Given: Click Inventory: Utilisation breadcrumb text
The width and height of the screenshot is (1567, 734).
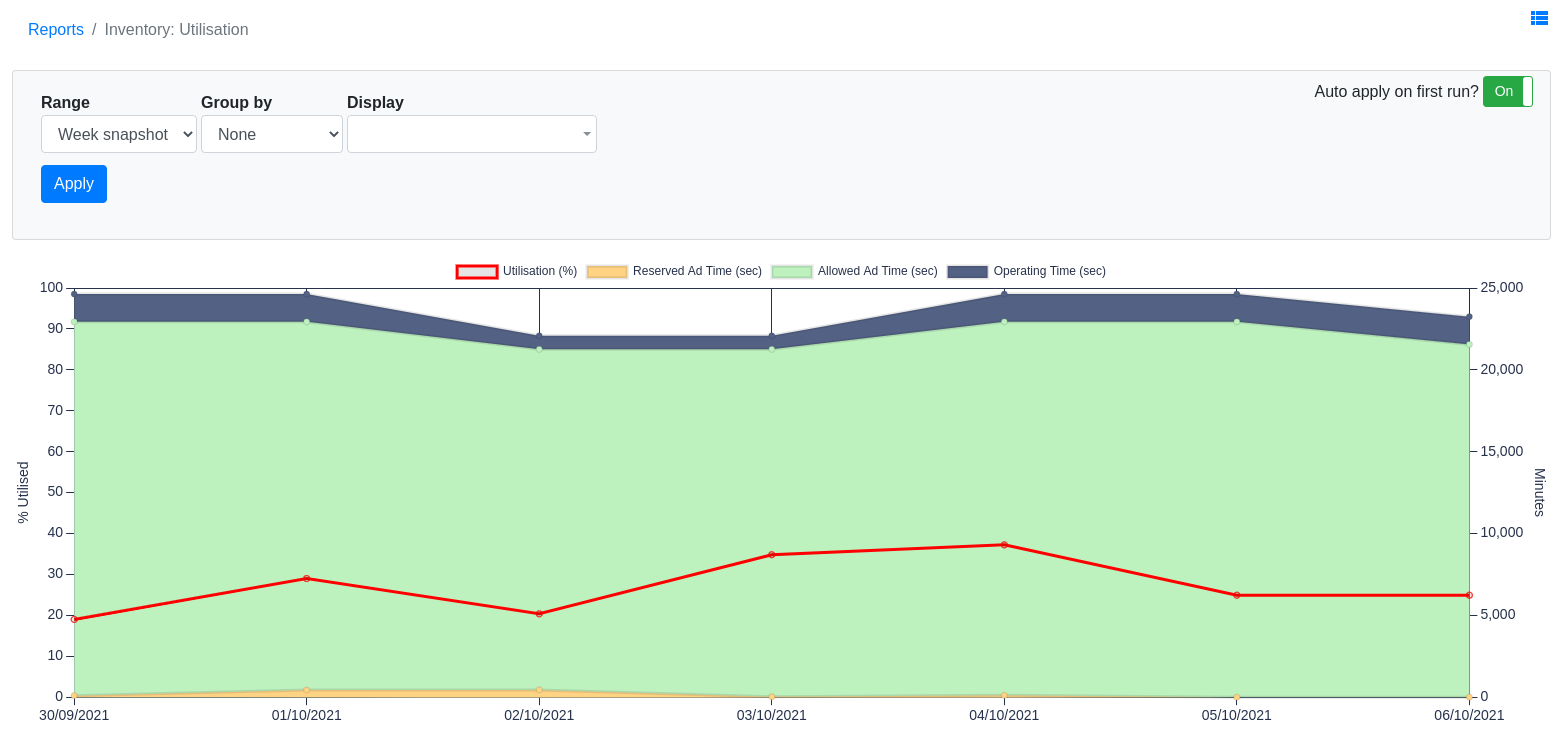Looking at the screenshot, I should click(176, 30).
